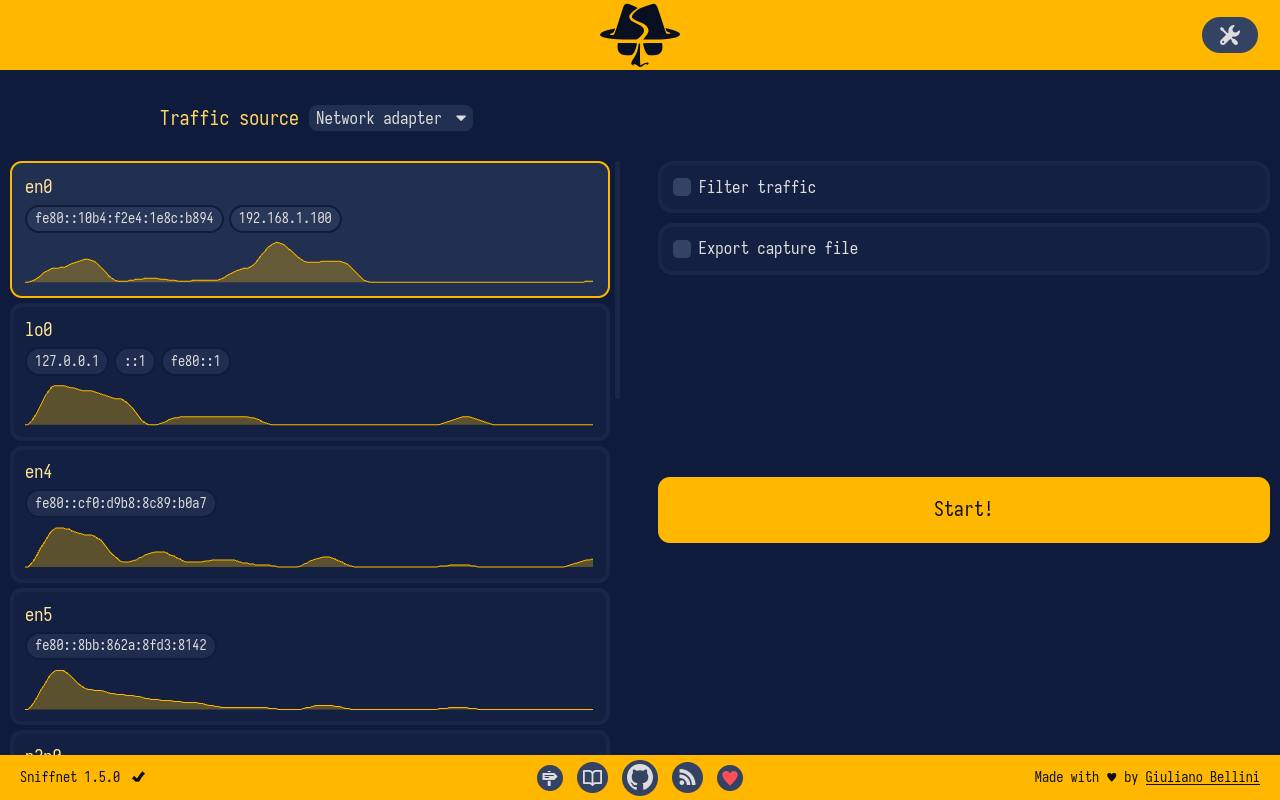The width and height of the screenshot is (1280, 800).
Task: Click the RSS news feed icon
Action: coord(687,778)
